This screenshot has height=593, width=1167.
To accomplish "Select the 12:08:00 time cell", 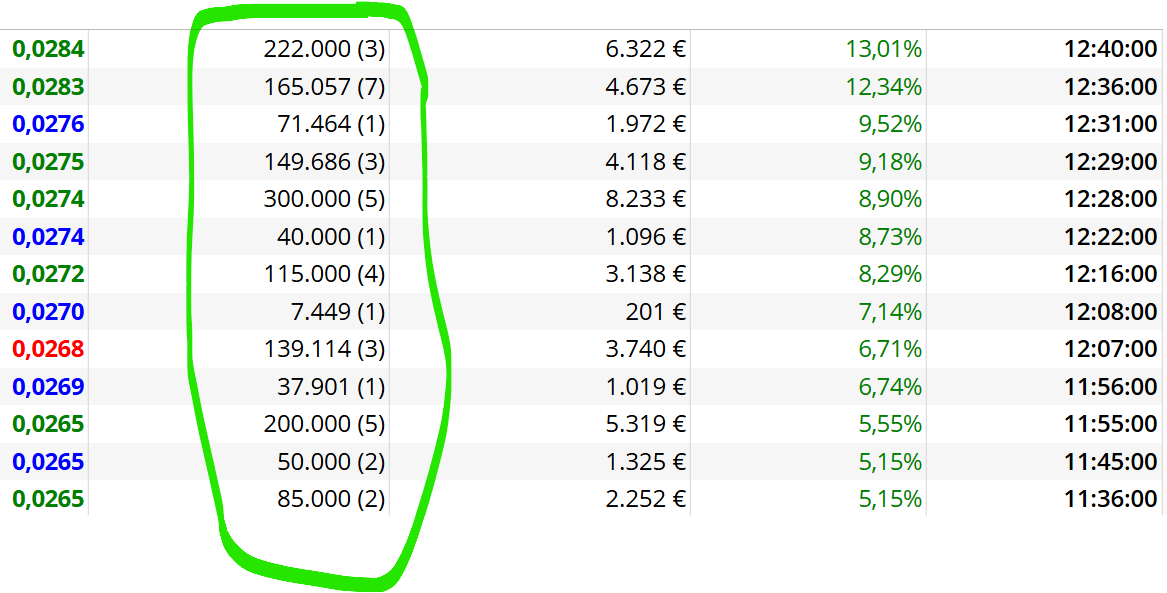I will (x=1110, y=312).
